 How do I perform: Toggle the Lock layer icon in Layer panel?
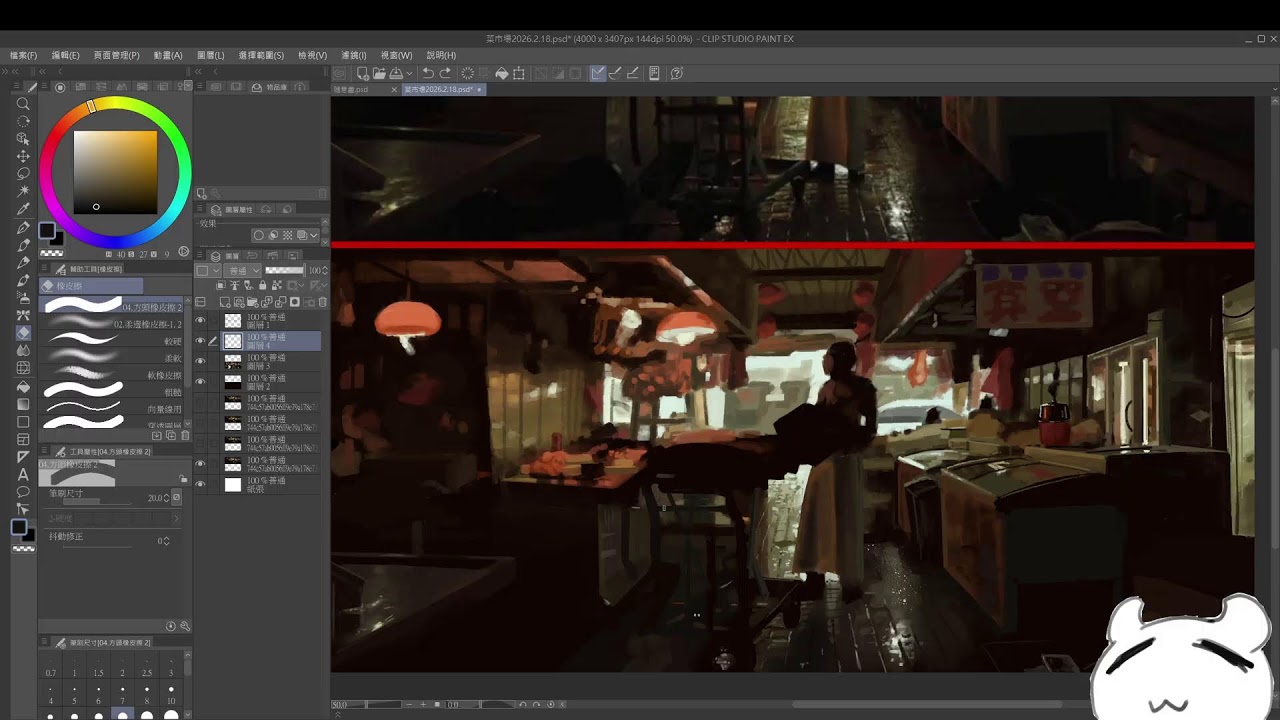click(263, 286)
